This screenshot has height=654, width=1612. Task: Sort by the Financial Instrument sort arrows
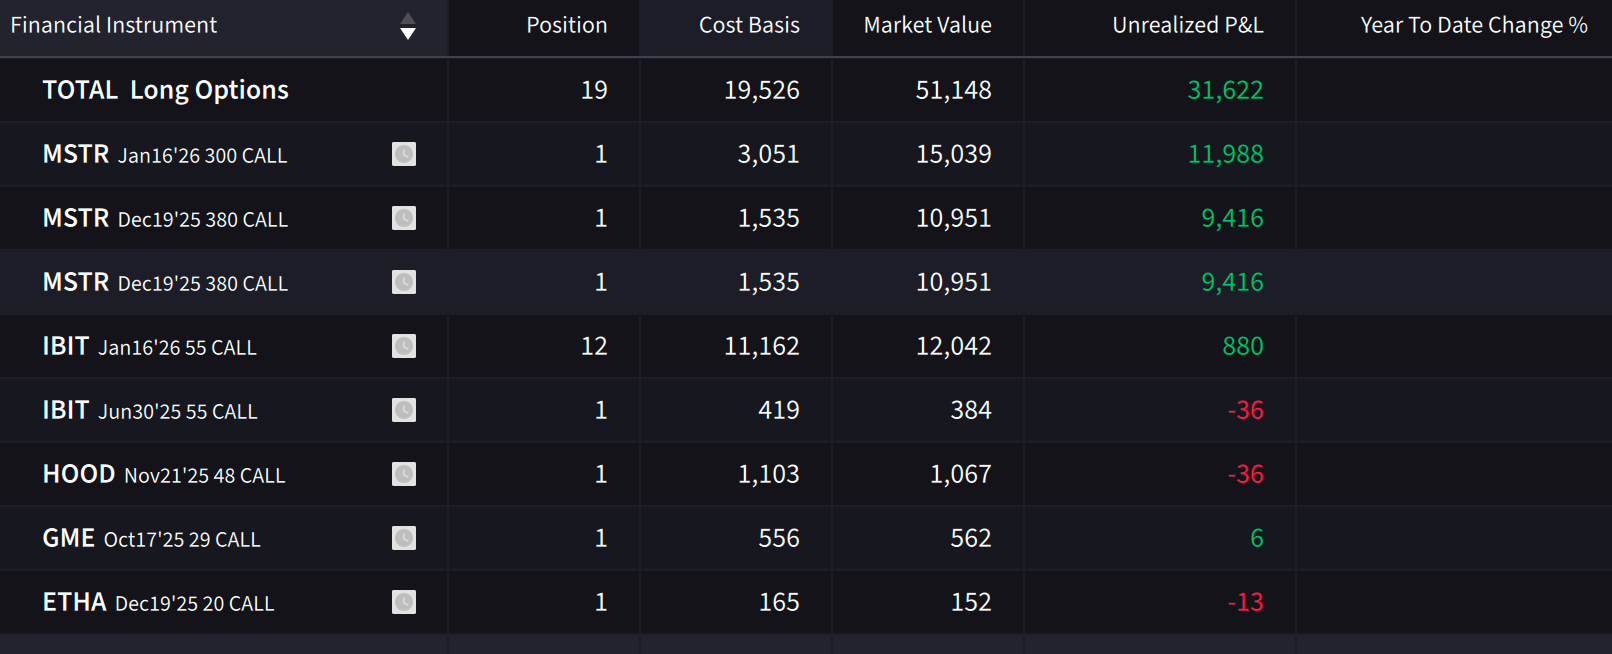pyautogui.click(x=407, y=26)
